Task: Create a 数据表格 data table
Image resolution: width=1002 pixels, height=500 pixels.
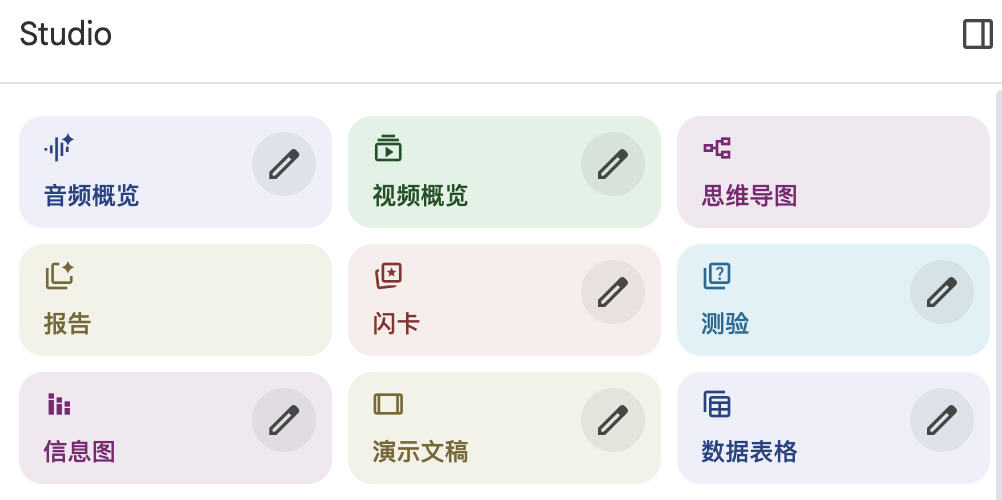Action: pyautogui.click(x=833, y=428)
